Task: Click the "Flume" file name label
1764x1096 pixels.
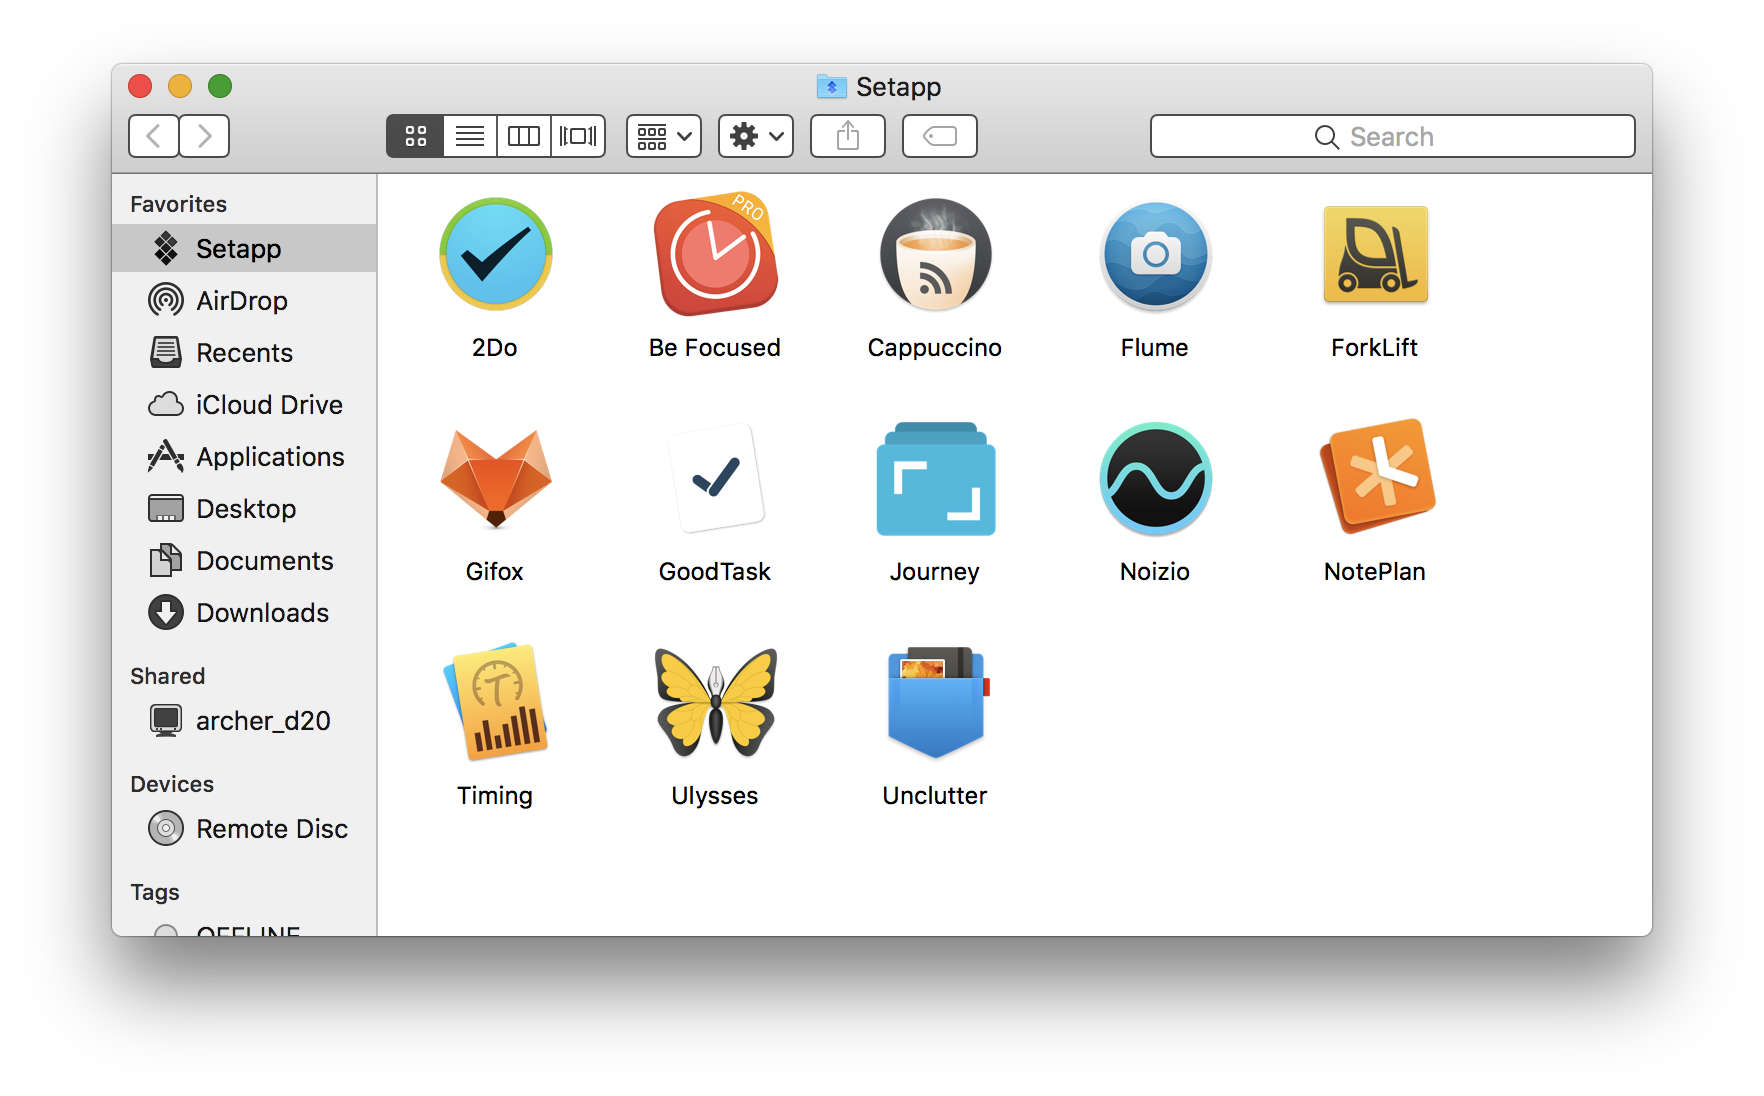Action: point(1155,347)
